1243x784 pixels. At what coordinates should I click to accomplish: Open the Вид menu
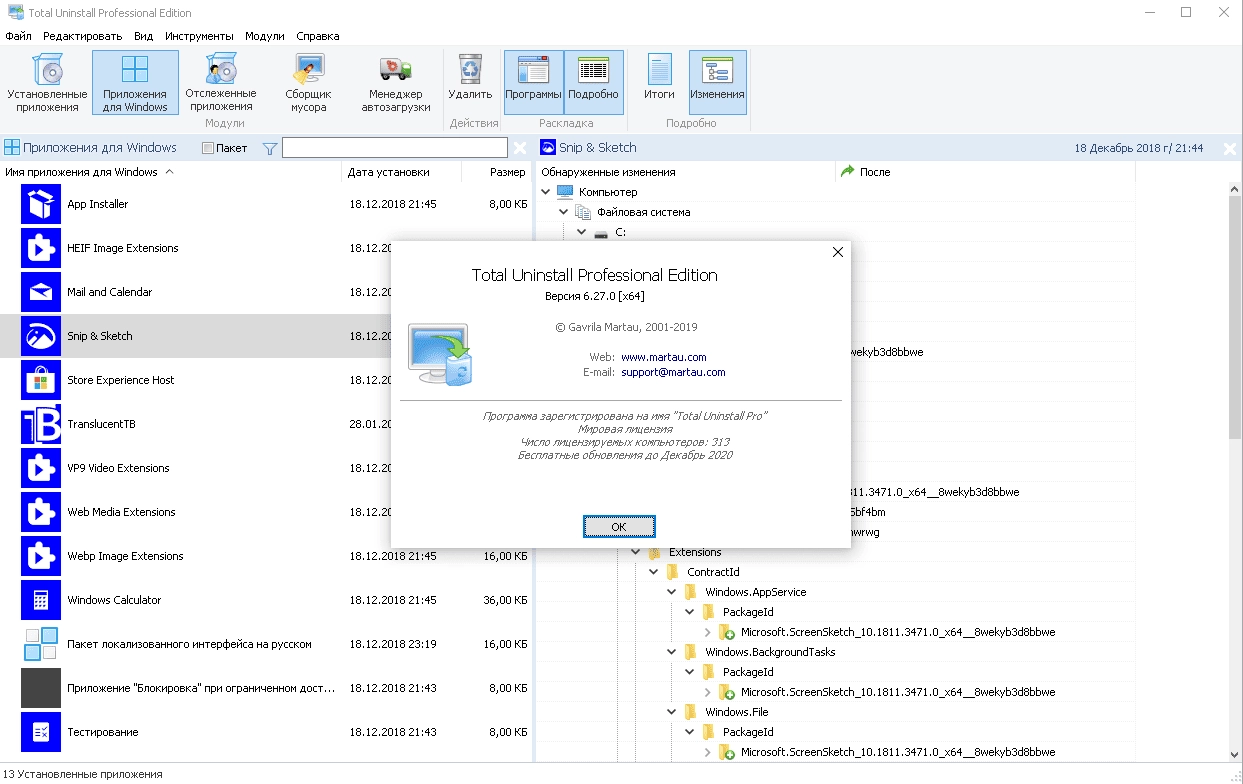point(144,36)
